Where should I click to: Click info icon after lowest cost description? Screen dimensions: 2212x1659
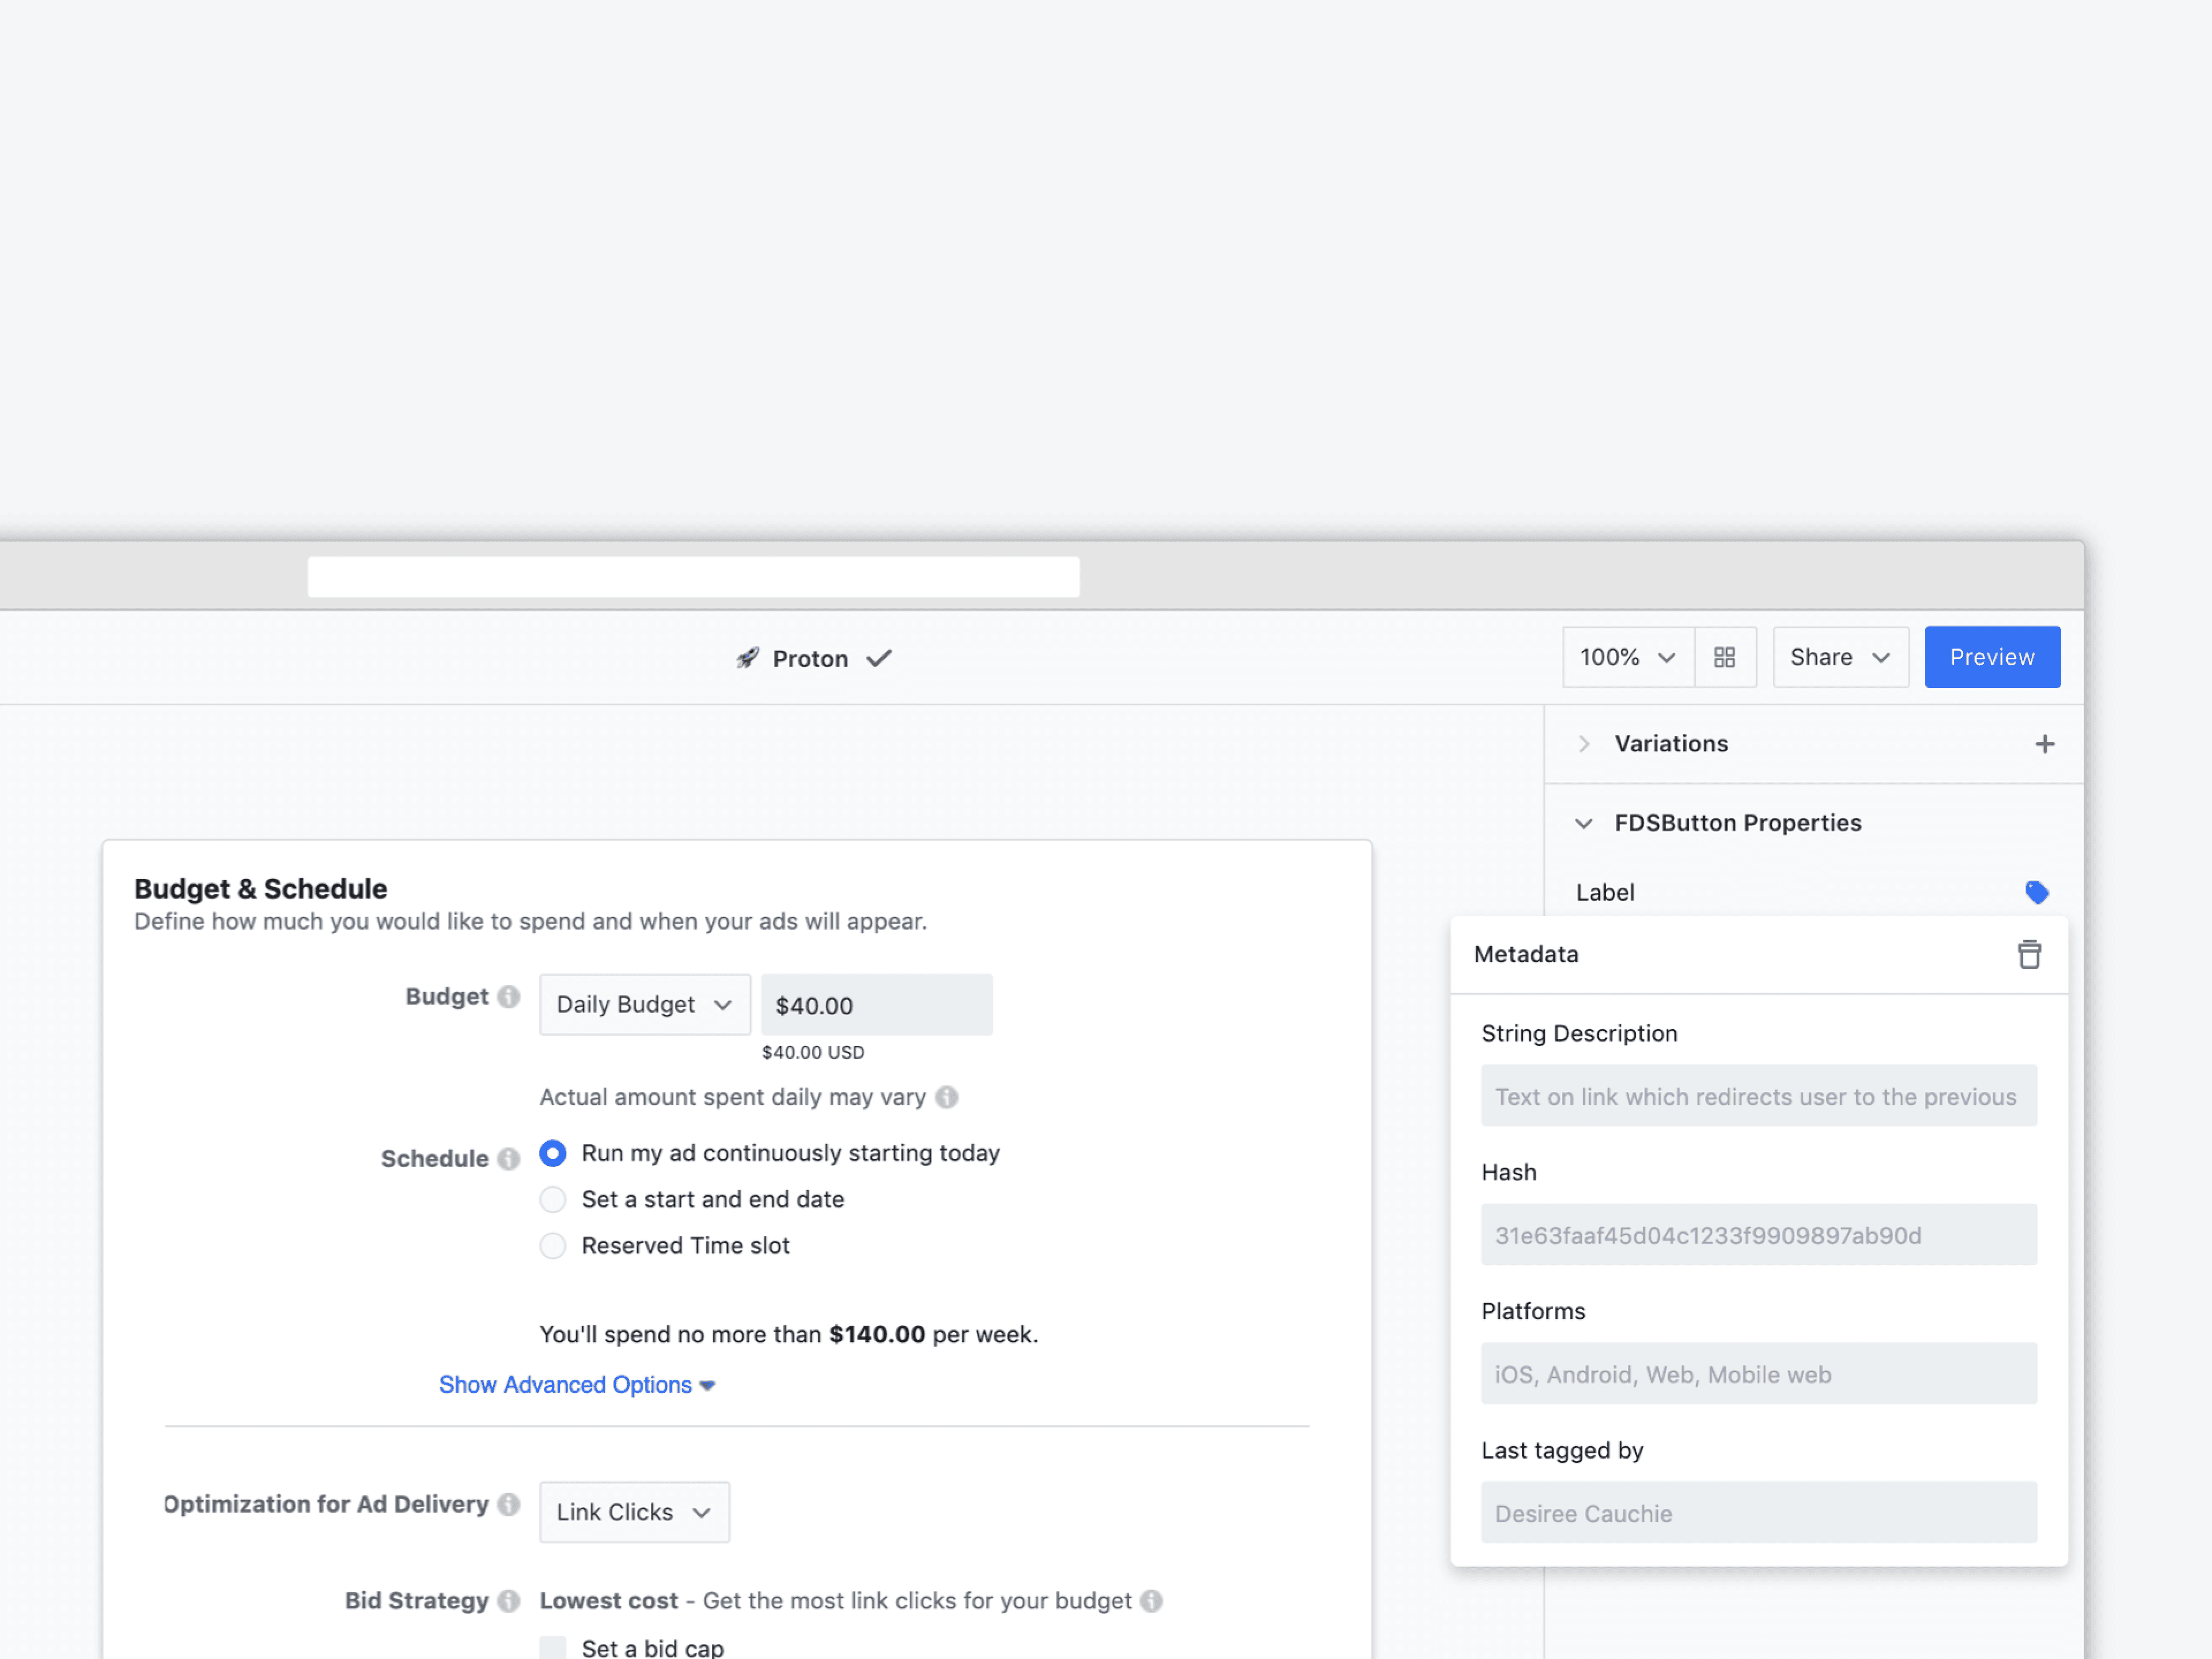click(1151, 1601)
